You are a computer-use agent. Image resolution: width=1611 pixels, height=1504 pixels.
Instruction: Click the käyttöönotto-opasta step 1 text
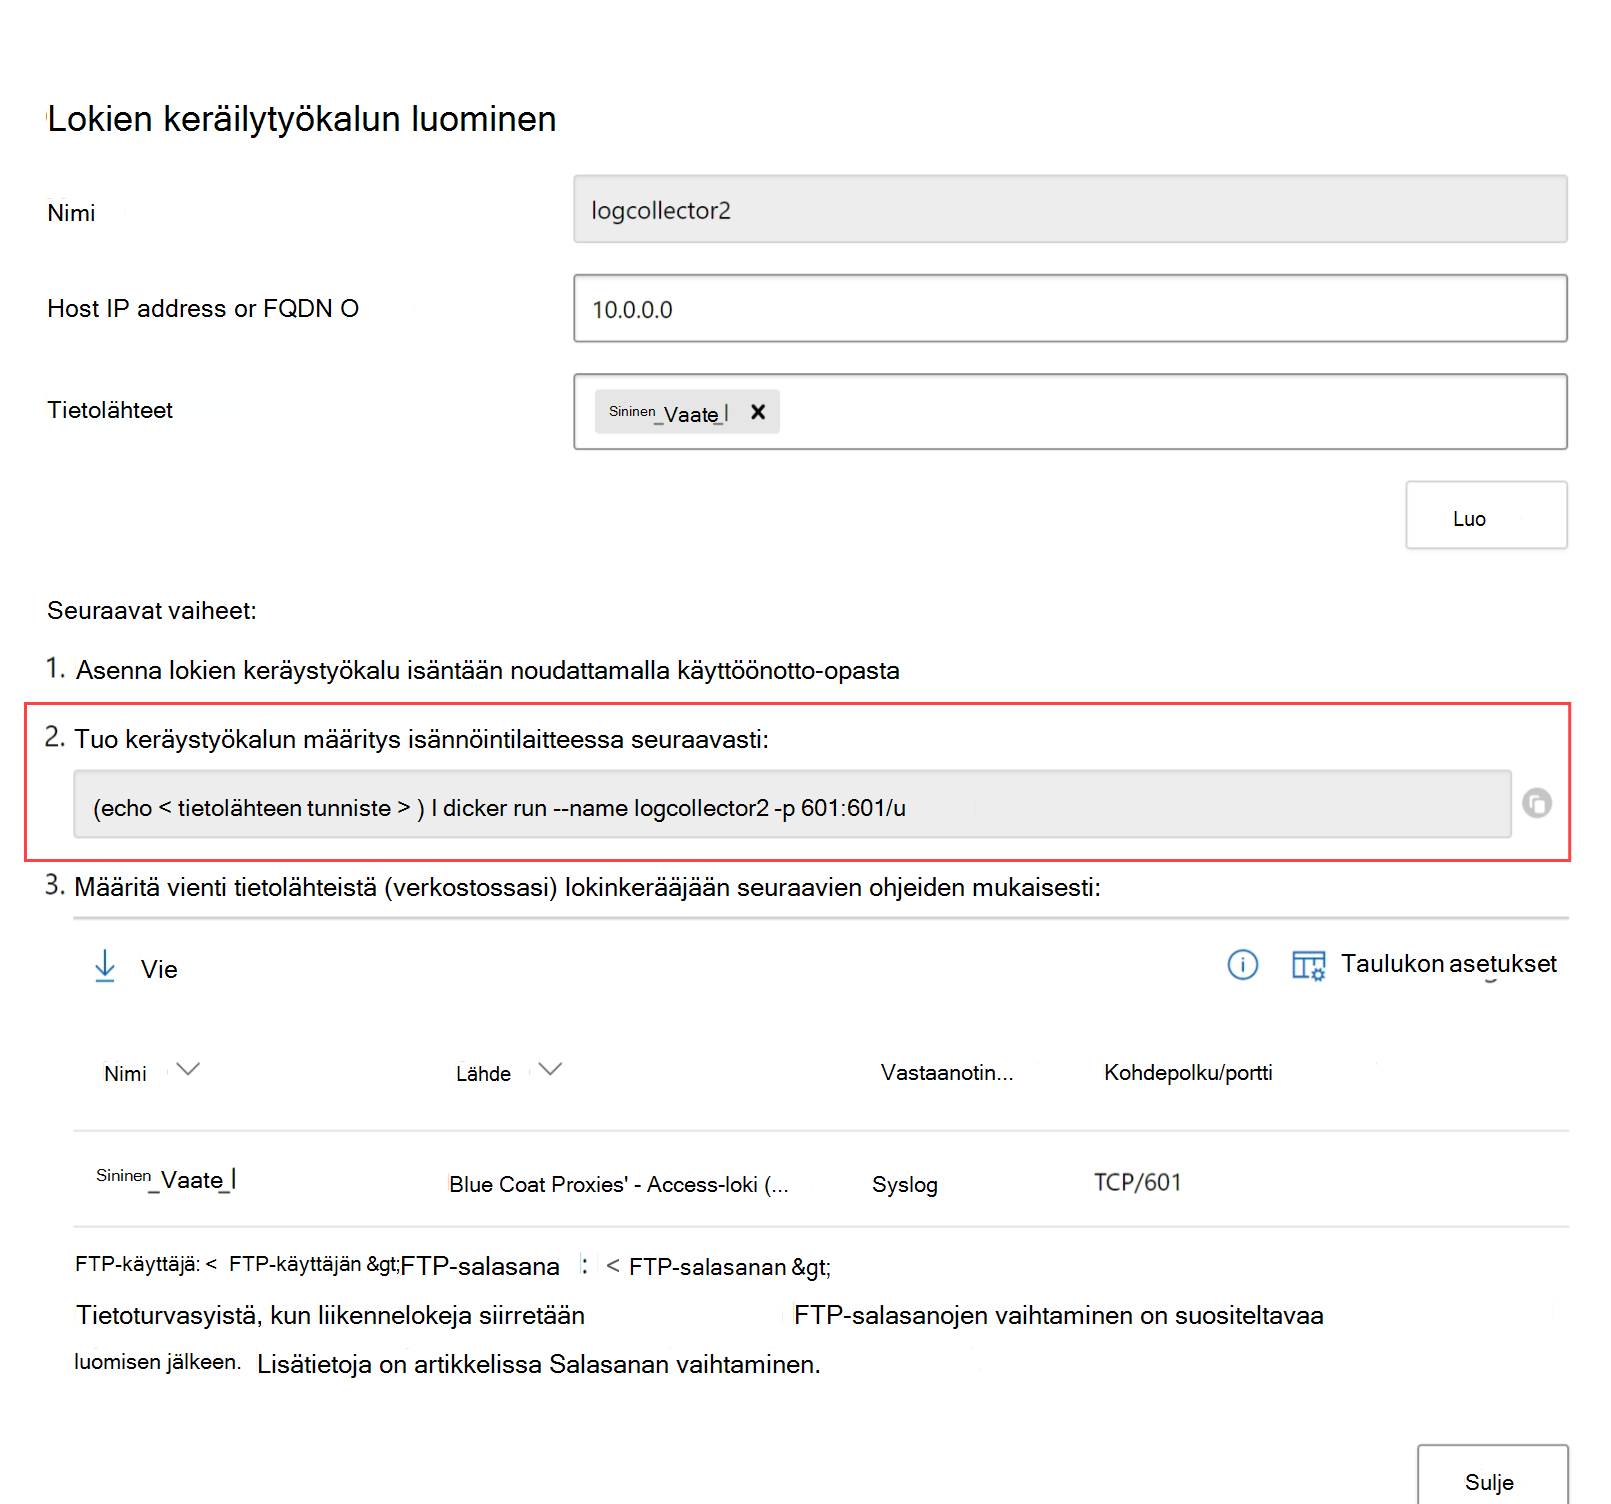pos(788,670)
